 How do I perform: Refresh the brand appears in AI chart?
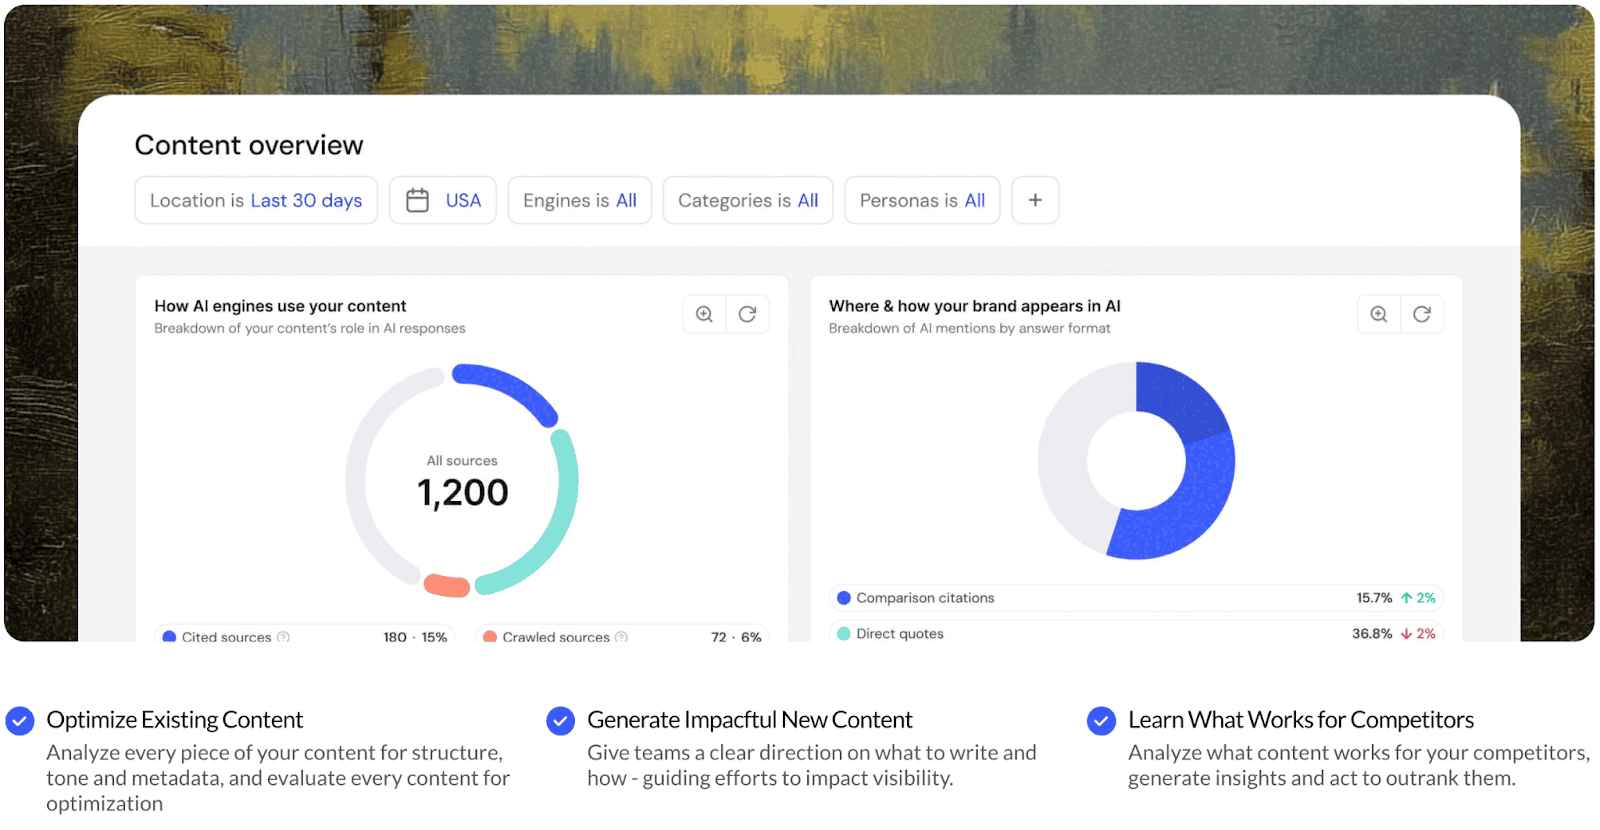[1421, 314]
